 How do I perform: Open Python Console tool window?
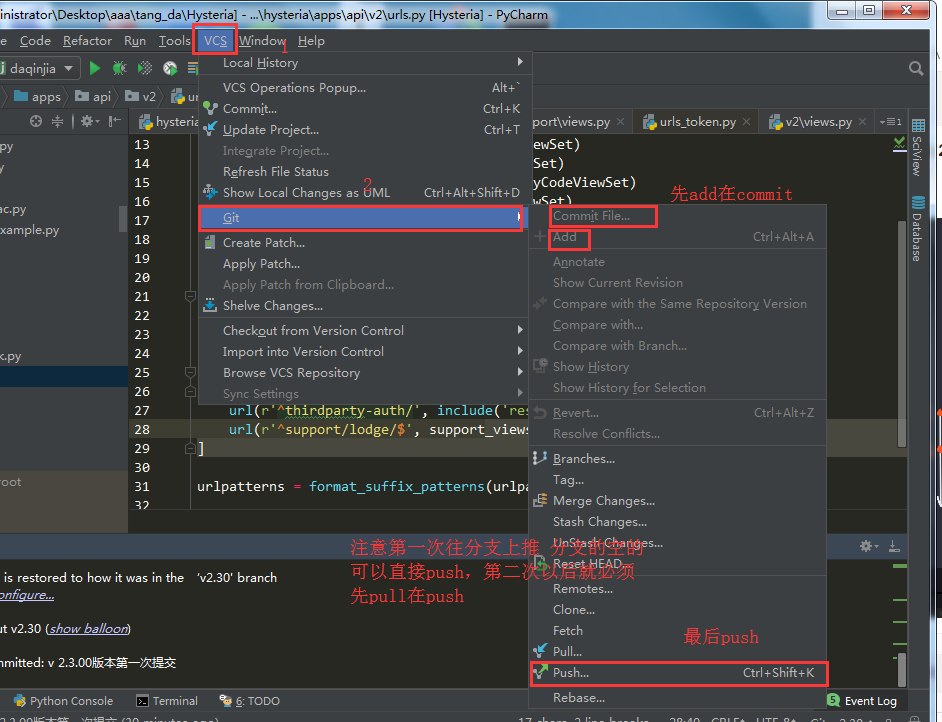click(x=63, y=701)
